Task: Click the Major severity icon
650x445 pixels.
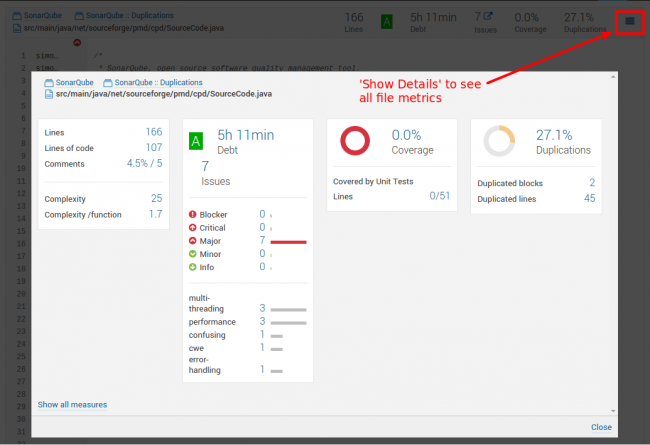Action: click(192, 241)
